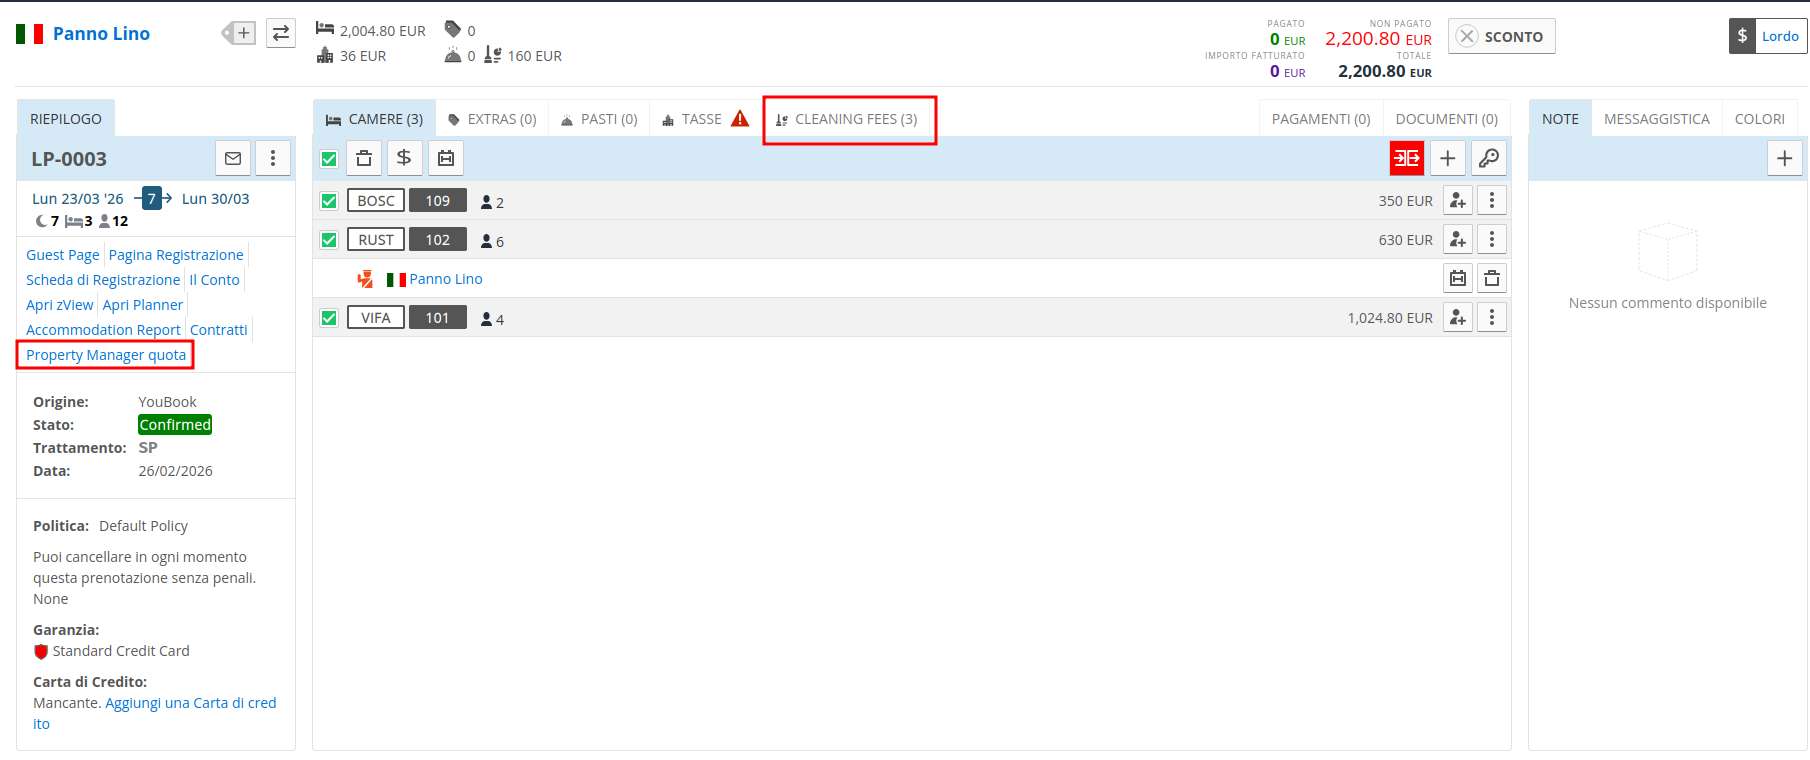1810x760 pixels.
Task: Click the trash delete icon in rooms toolbar
Action: coord(364,158)
